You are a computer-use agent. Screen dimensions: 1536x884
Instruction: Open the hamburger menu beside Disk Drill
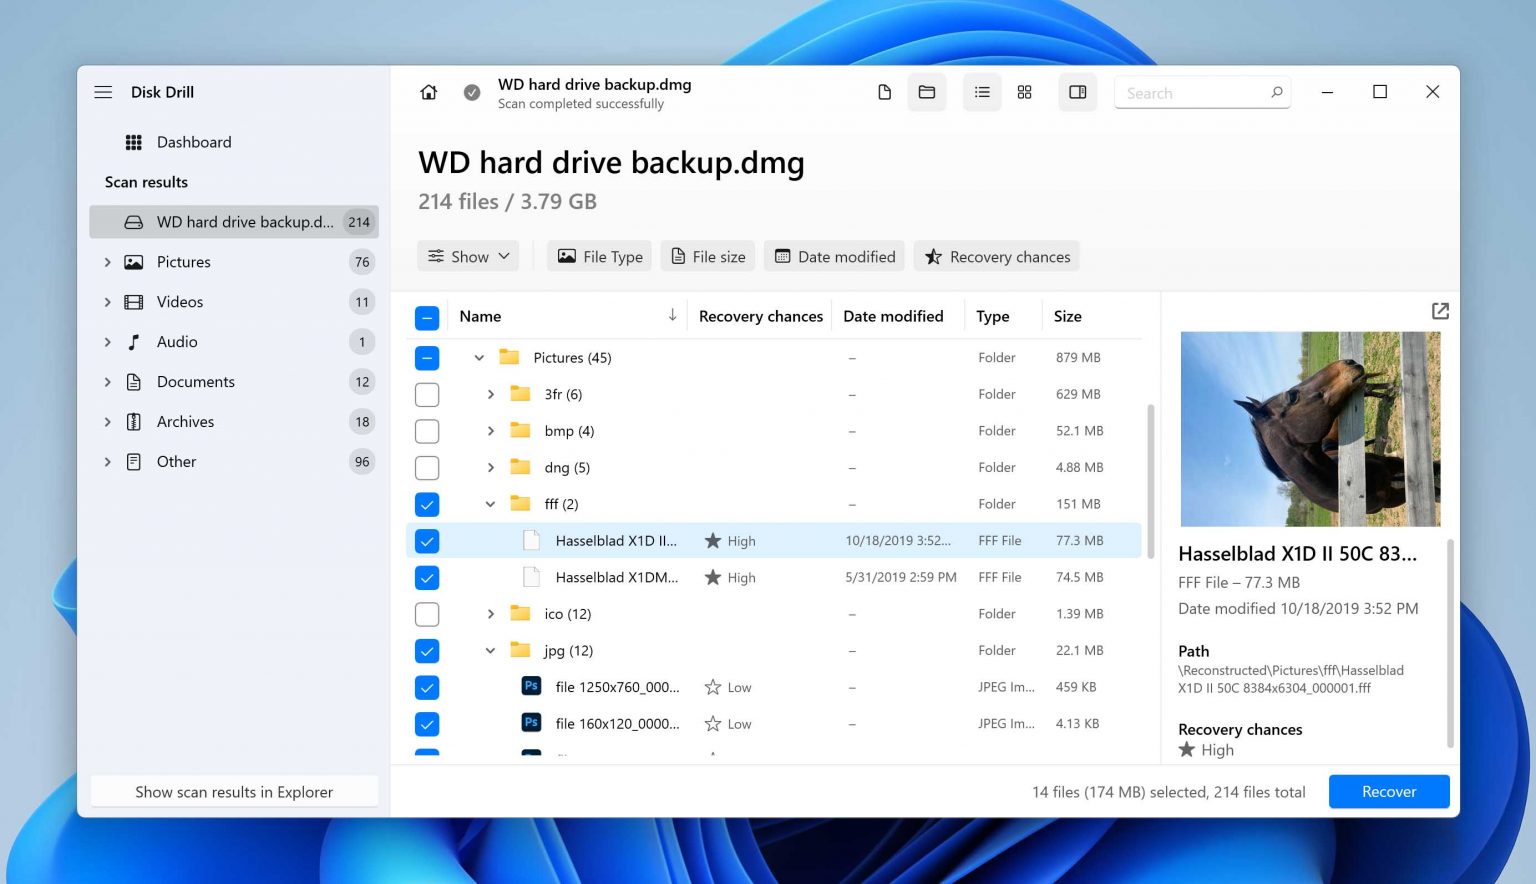point(103,92)
